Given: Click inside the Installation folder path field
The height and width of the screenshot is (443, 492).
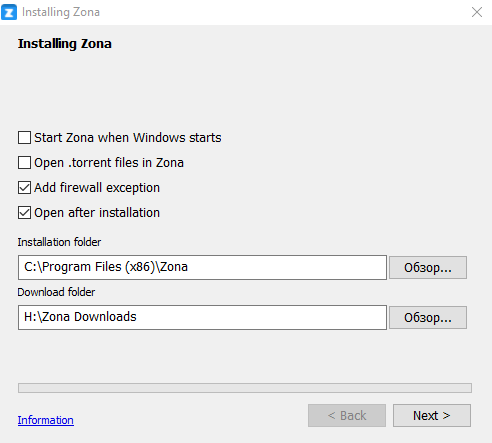Looking at the screenshot, I should (x=202, y=267).
